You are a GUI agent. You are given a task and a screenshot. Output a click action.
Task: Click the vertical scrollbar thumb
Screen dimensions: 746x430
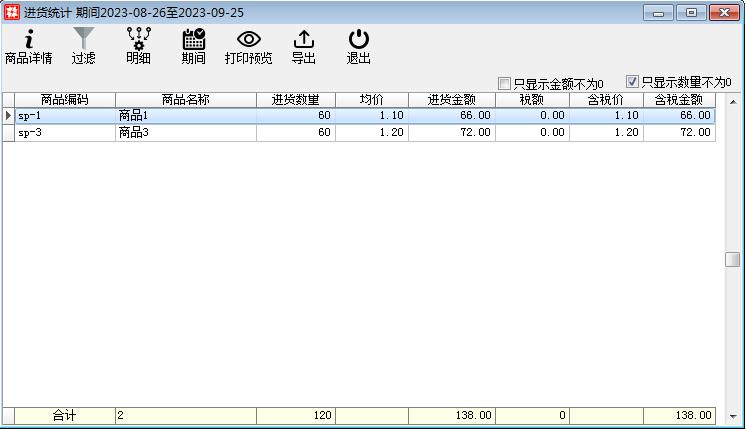coord(732,259)
